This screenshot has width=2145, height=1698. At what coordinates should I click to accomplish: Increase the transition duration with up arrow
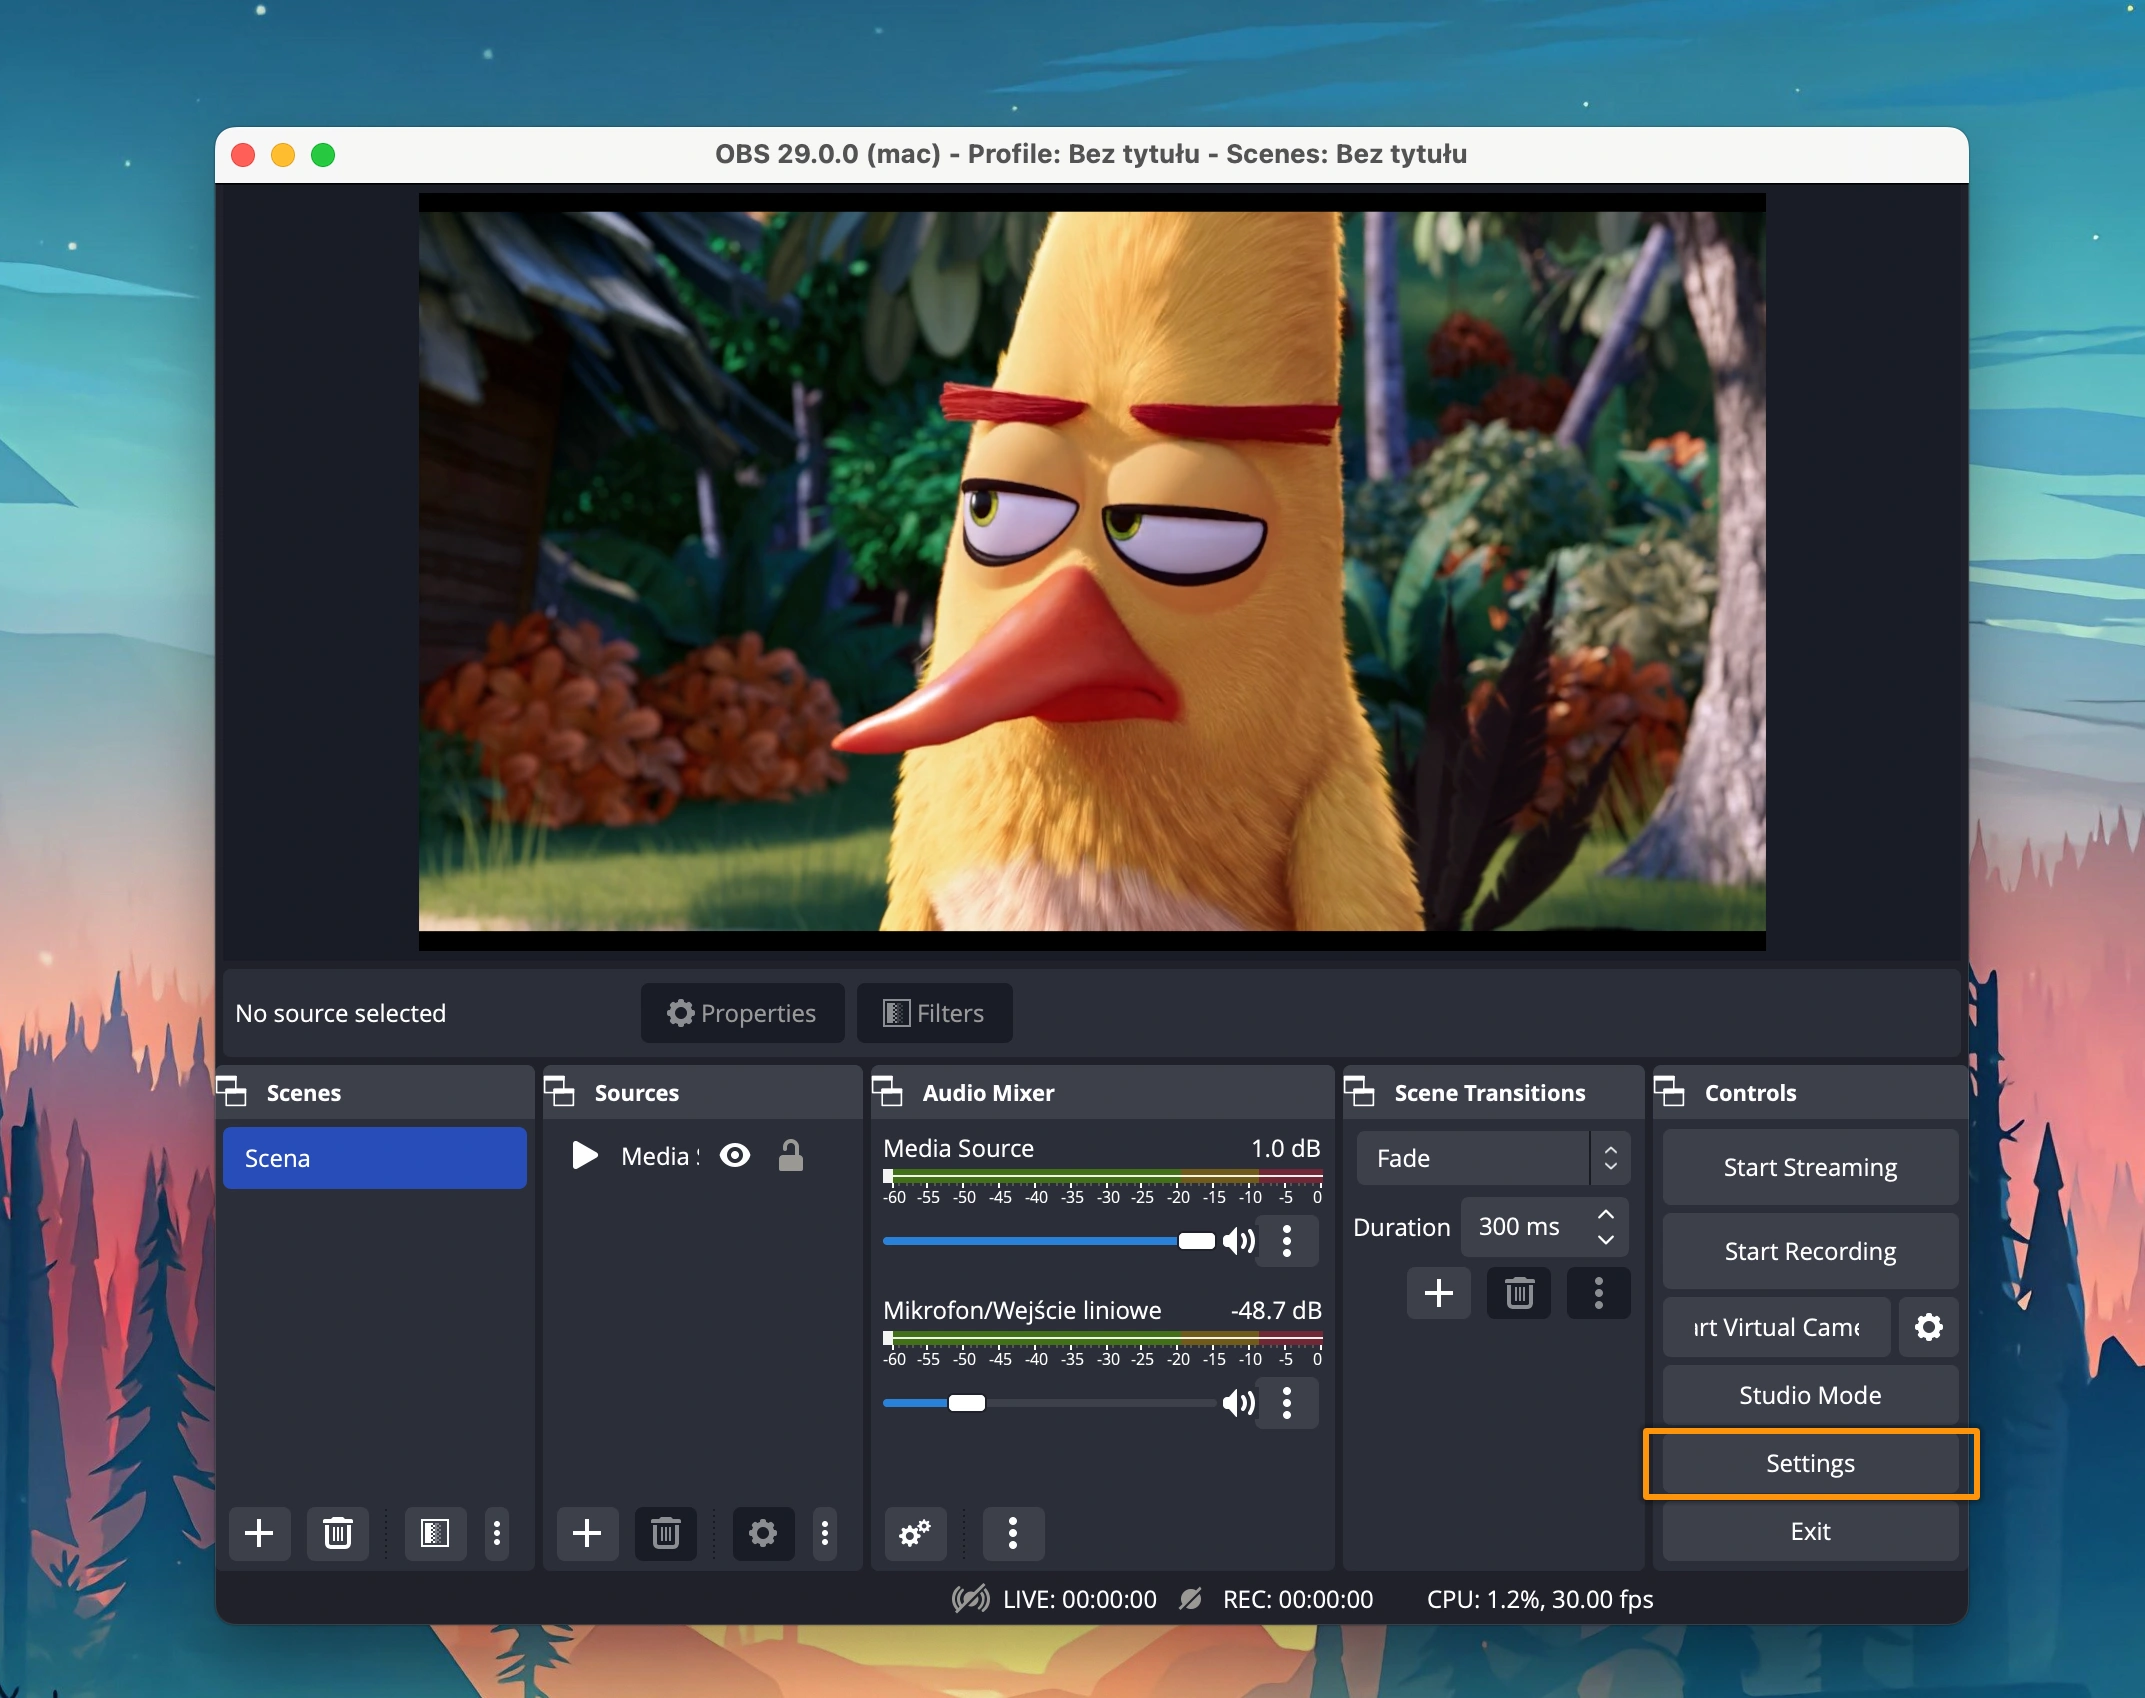click(x=1606, y=1214)
